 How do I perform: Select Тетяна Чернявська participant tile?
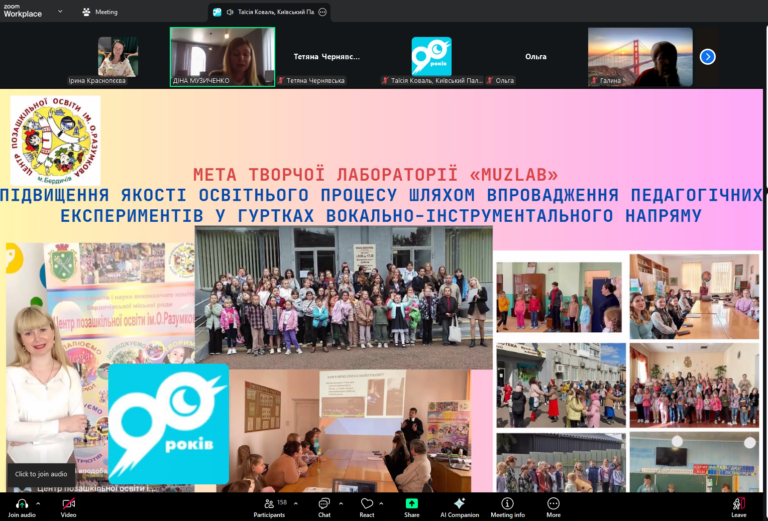[x=326, y=57]
